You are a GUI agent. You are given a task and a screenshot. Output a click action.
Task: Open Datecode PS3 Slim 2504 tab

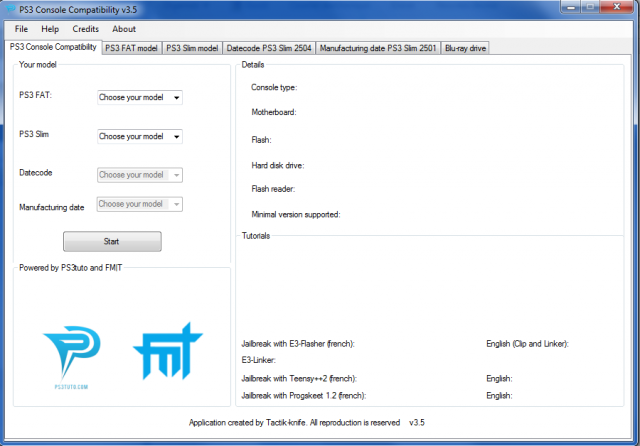point(269,48)
